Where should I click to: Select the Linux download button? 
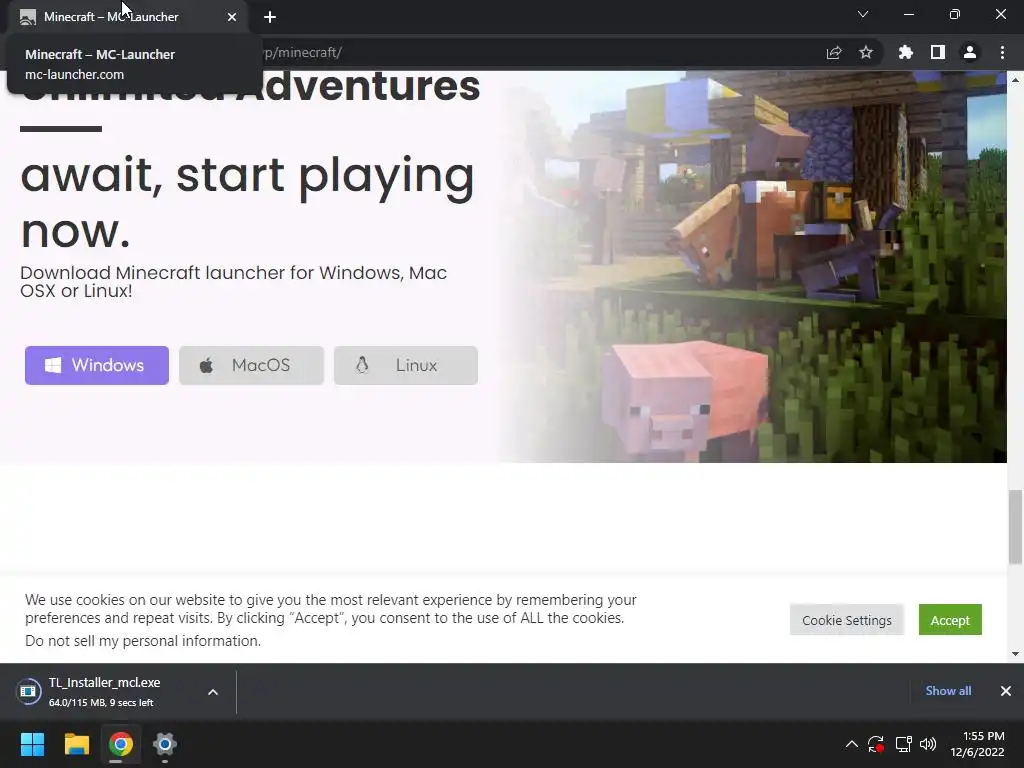(x=406, y=365)
